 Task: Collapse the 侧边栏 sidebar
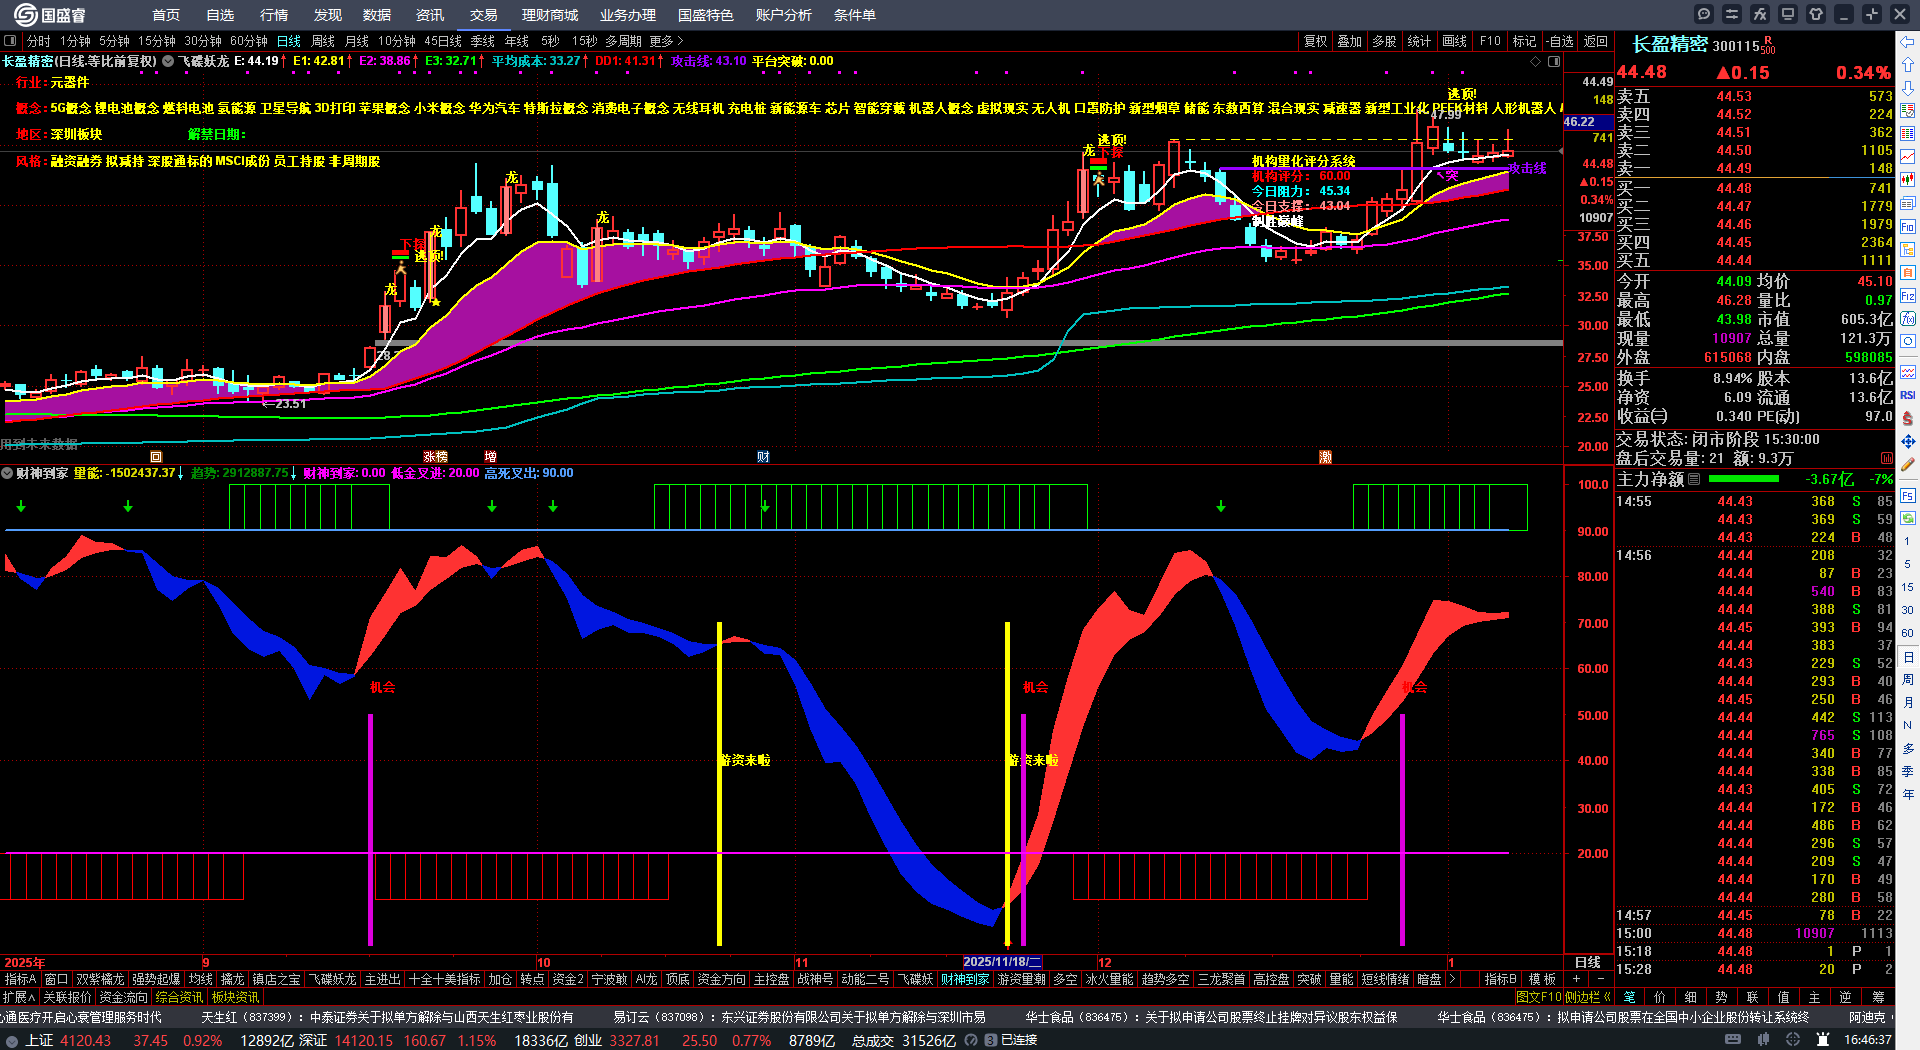(x=1588, y=997)
